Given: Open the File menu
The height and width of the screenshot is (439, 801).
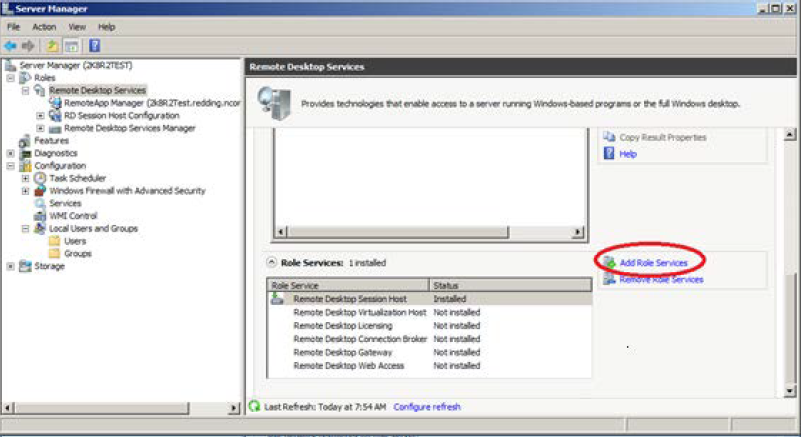Looking at the screenshot, I should coord(13,27).
